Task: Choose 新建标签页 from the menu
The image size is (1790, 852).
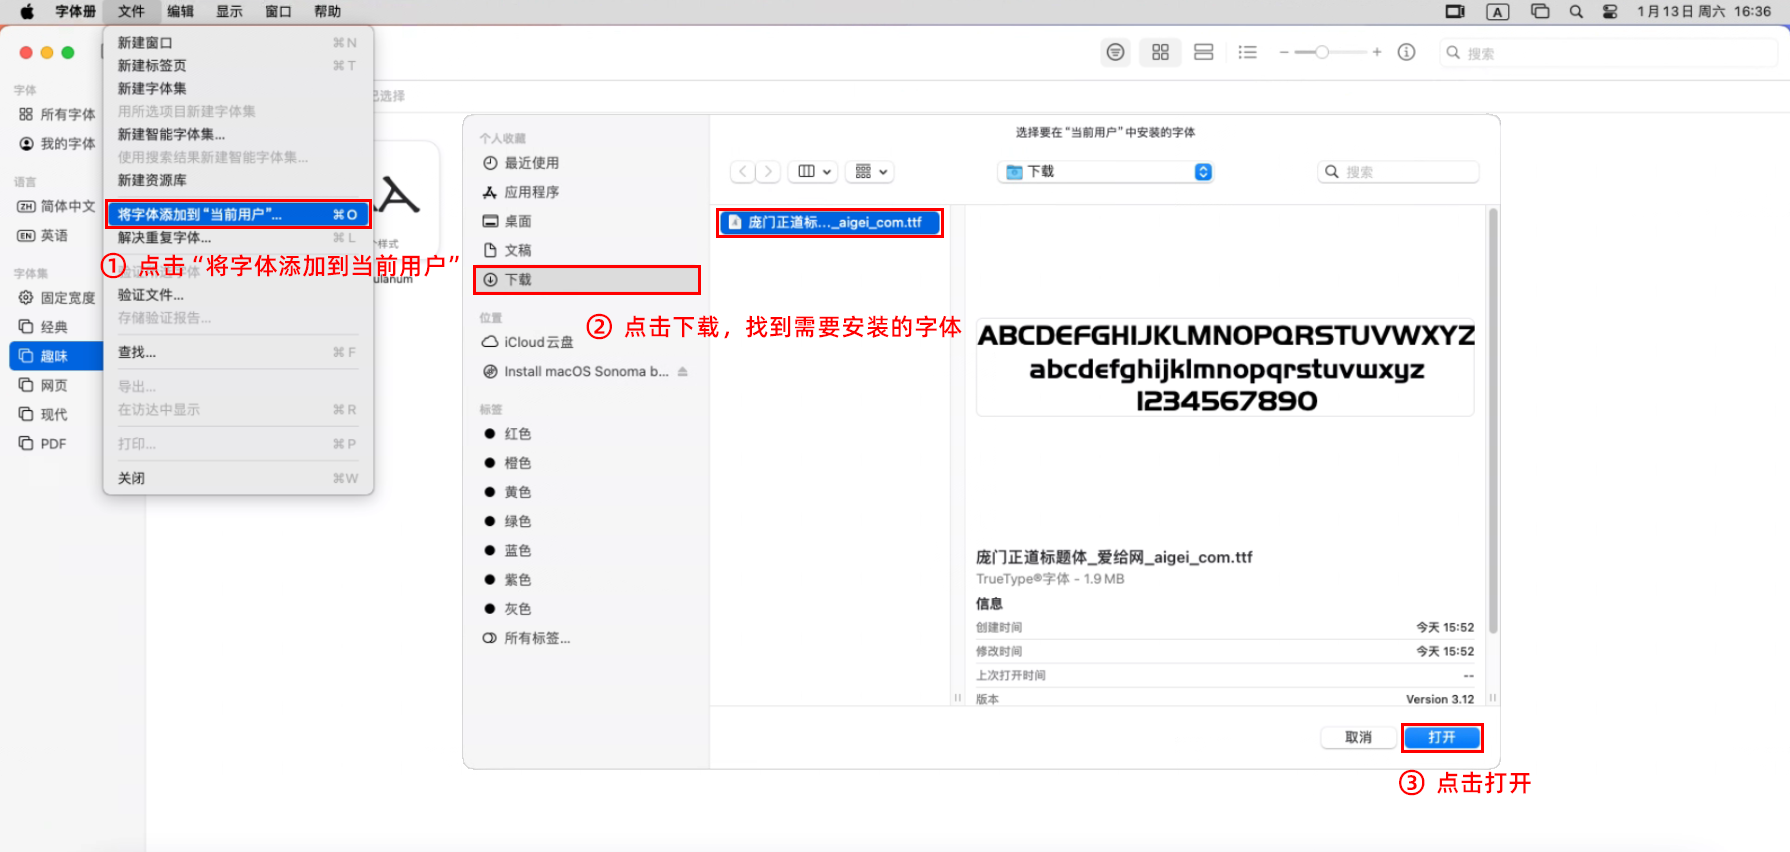Action: [x=238, y=66]
